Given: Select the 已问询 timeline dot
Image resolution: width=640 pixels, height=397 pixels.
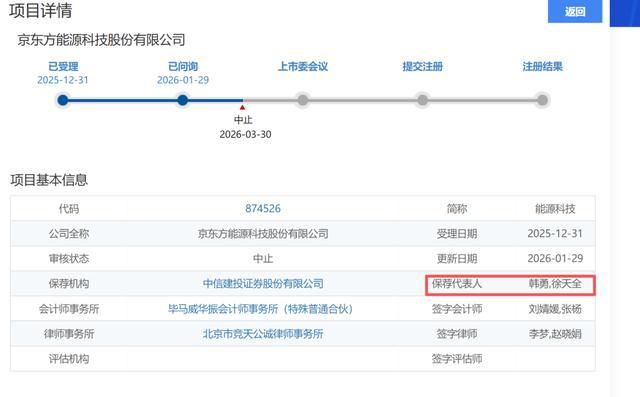Looking at the screenshot, I should coord(183,100).
